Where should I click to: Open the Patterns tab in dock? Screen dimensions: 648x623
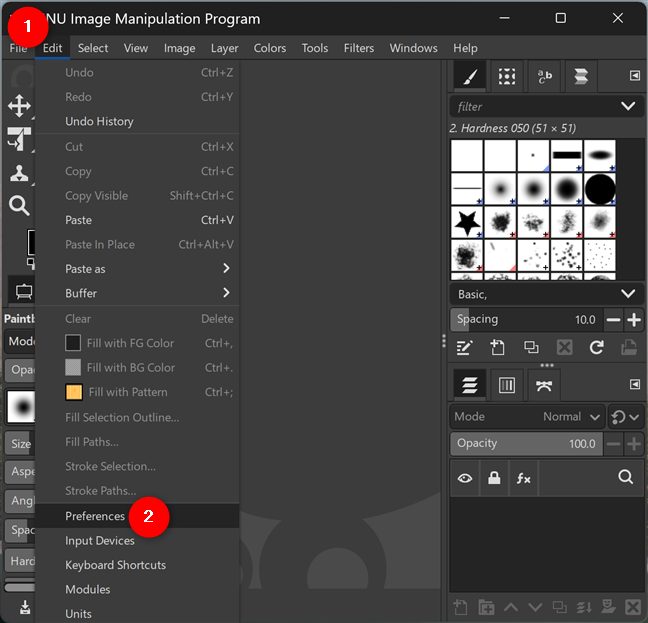[507, 76]
